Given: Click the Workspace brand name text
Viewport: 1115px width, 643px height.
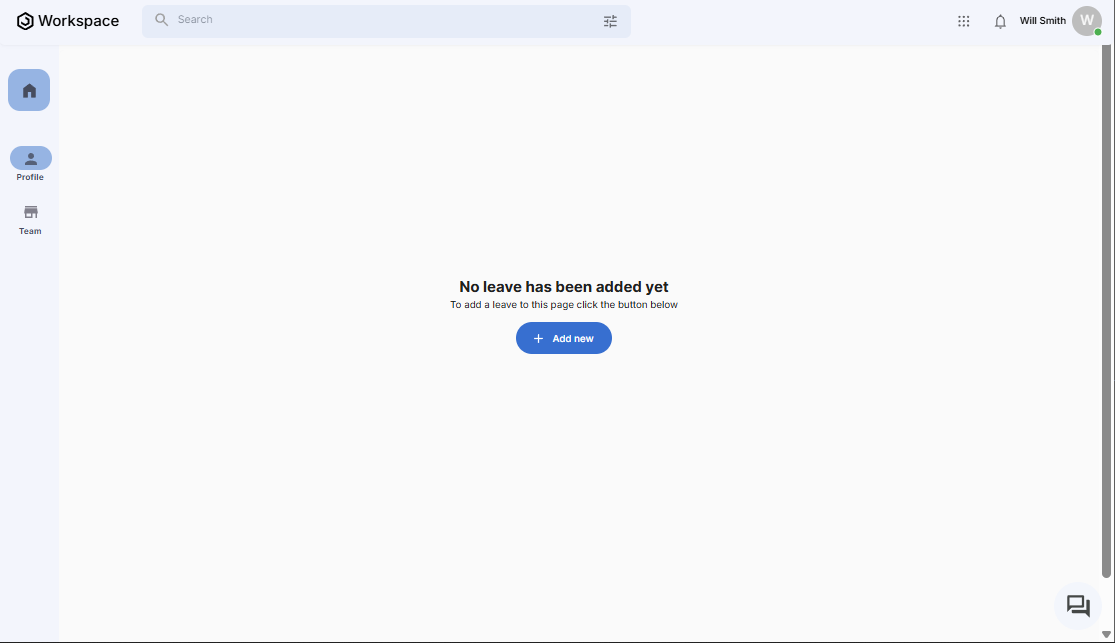Looking at the screenshot, I should pos(79,21).
